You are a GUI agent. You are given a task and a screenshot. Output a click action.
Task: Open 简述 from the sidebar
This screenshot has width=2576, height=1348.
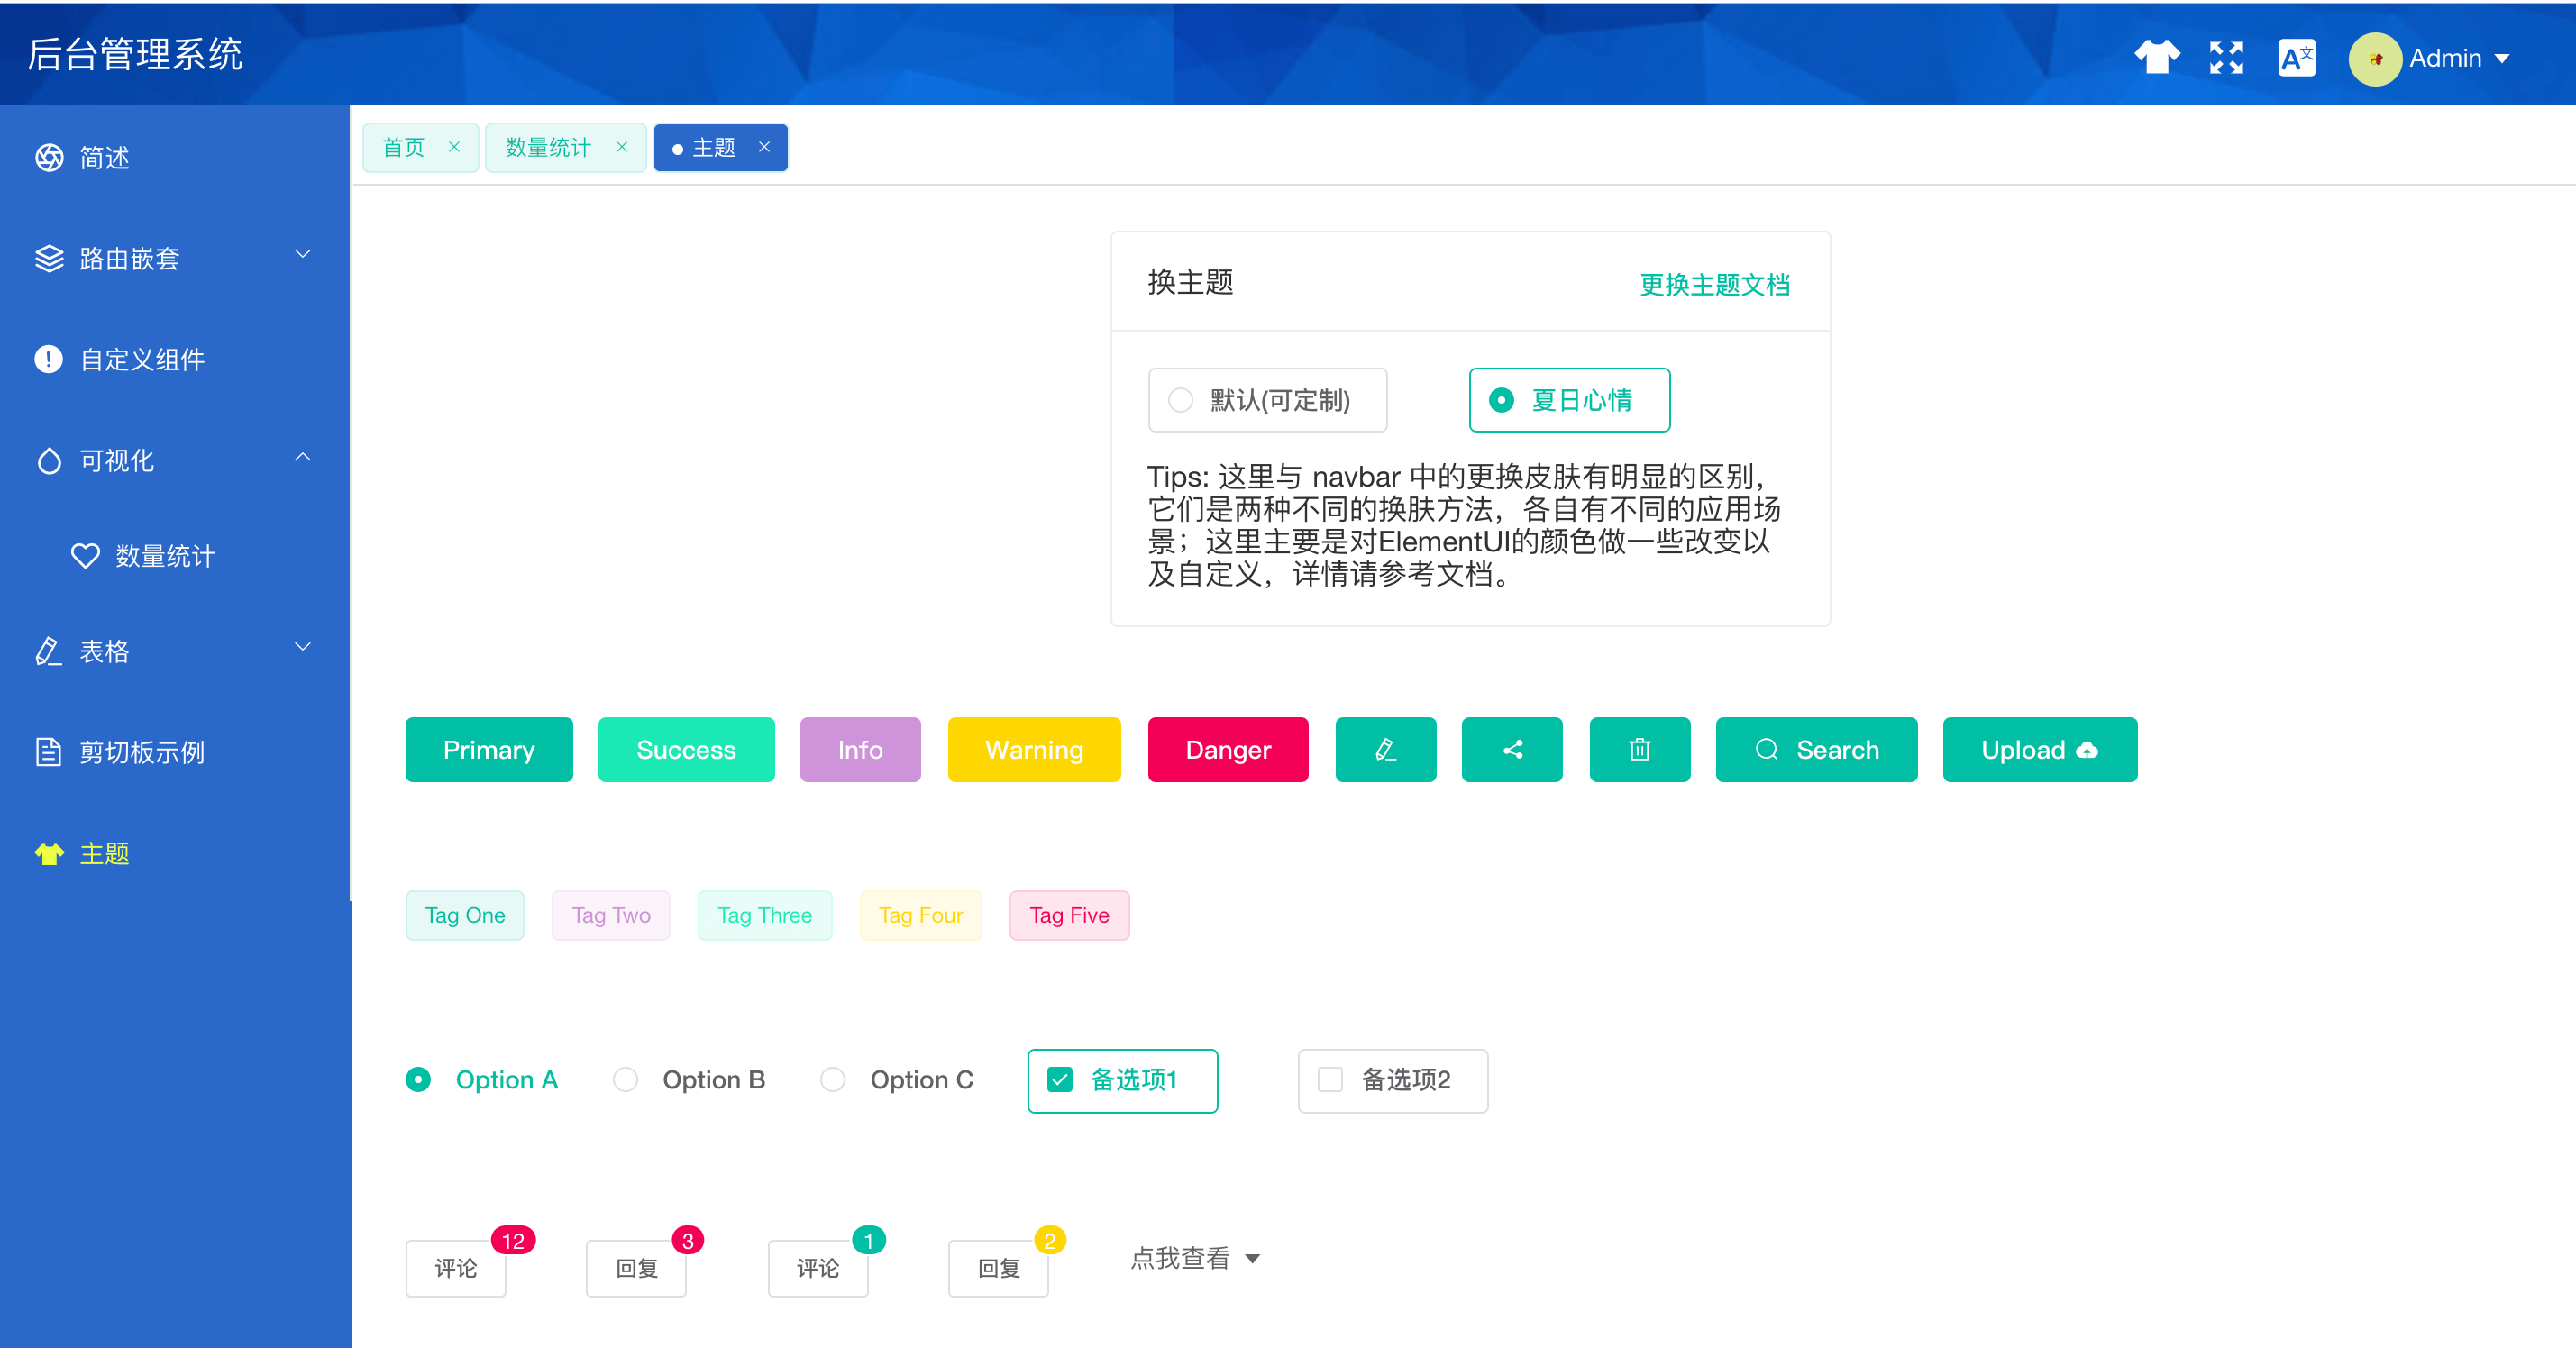coord(104,158)
